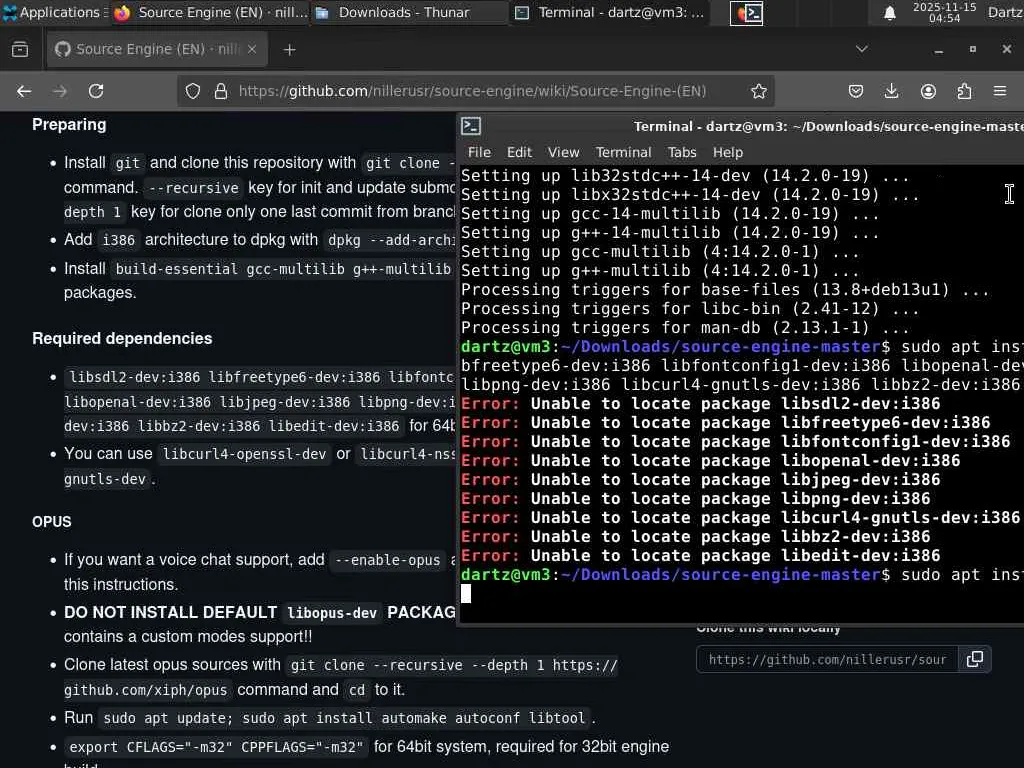
Task: Click 'Setting up gcc-multilib' terminal line
Action: point(660,252)
